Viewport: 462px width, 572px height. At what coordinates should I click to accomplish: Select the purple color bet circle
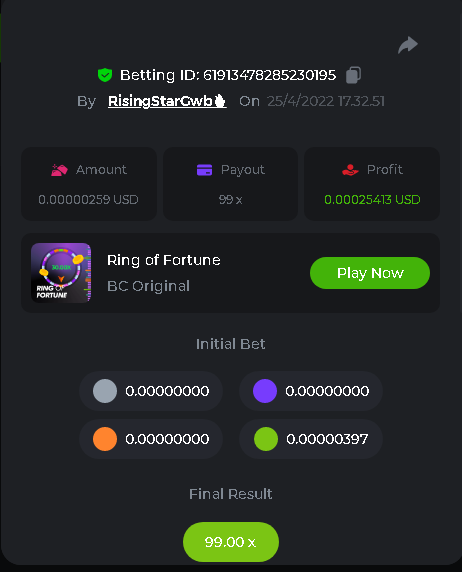coord(265,391)
